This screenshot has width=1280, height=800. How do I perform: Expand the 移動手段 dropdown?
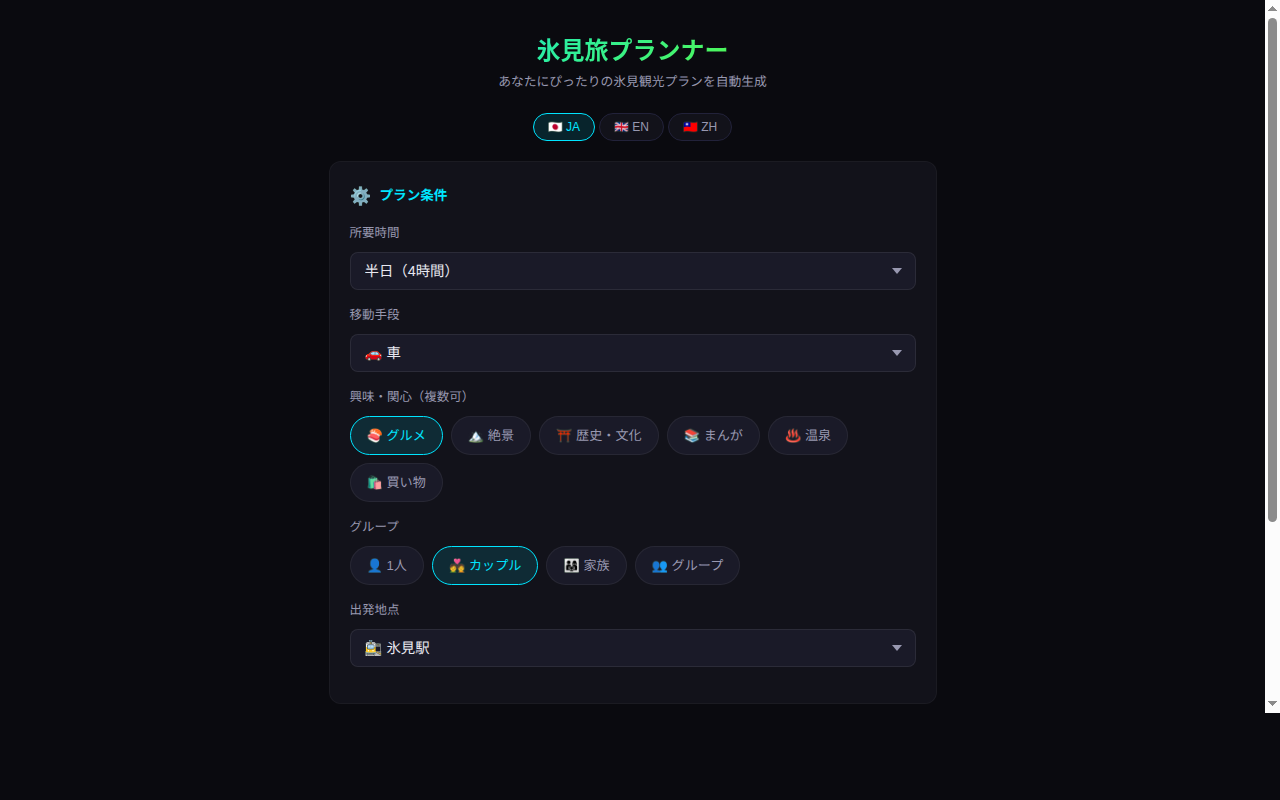point(632,353)
